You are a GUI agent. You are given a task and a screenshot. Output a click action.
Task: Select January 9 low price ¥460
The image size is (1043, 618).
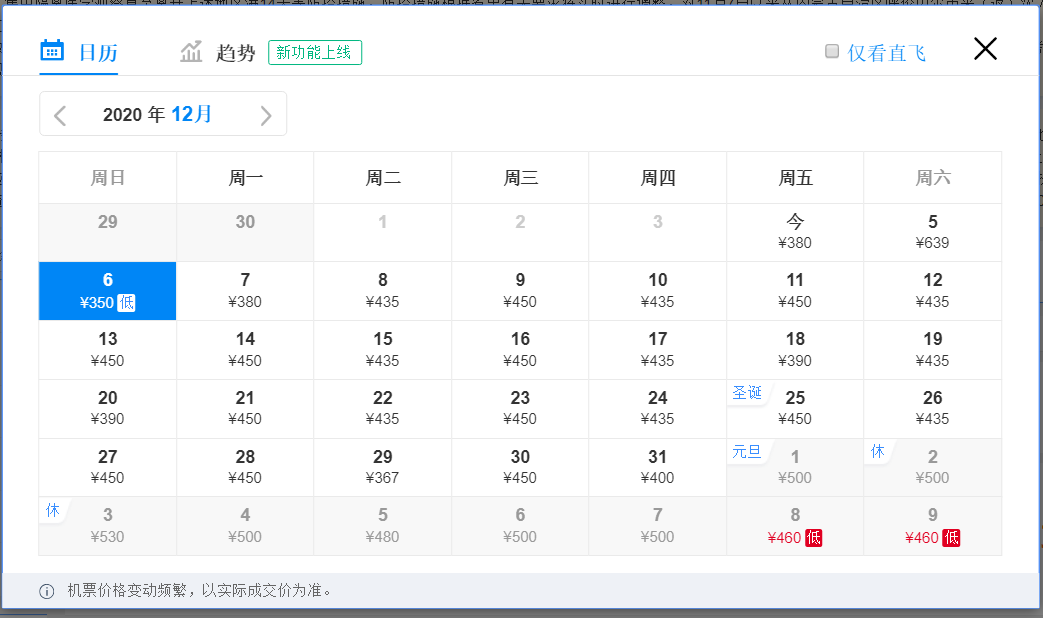(933, 526)
